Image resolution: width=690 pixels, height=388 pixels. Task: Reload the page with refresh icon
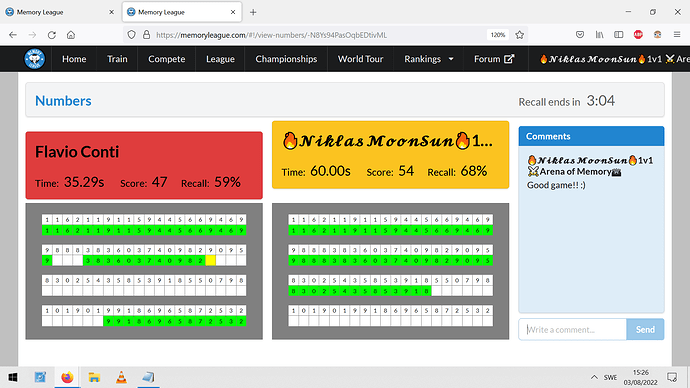[51, 35]
